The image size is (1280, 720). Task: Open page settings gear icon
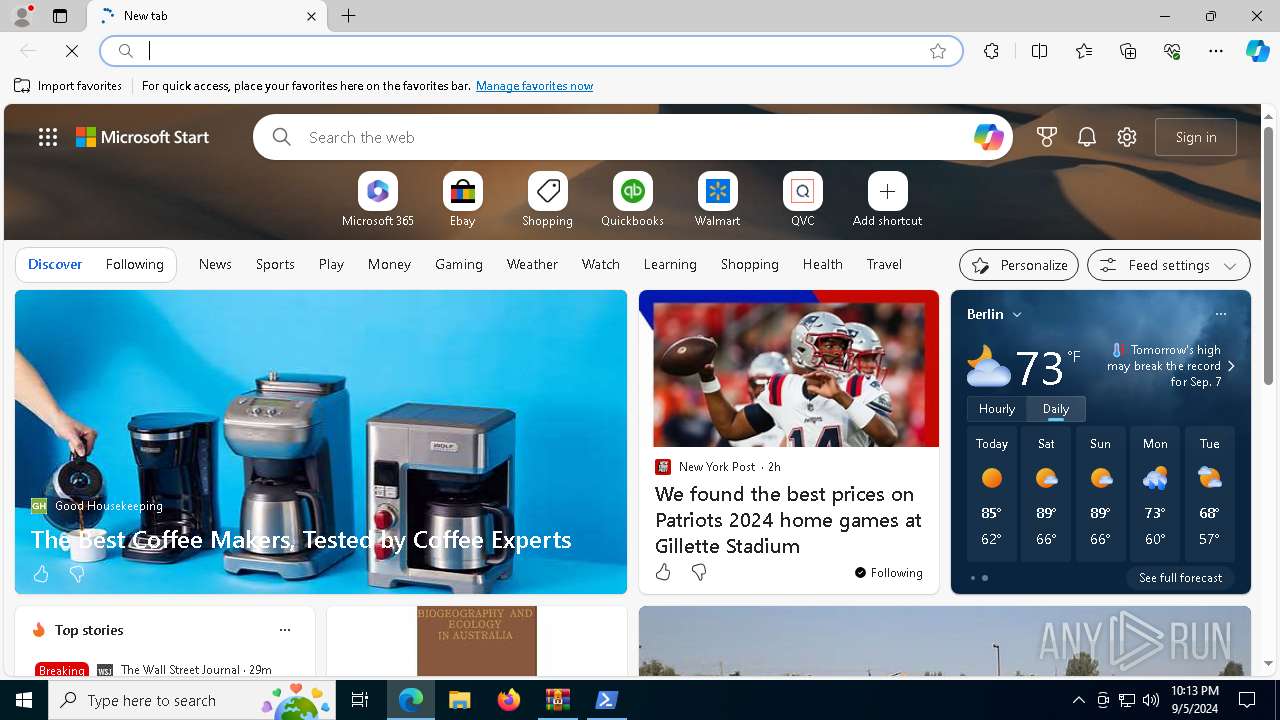tap(1127, 137)
